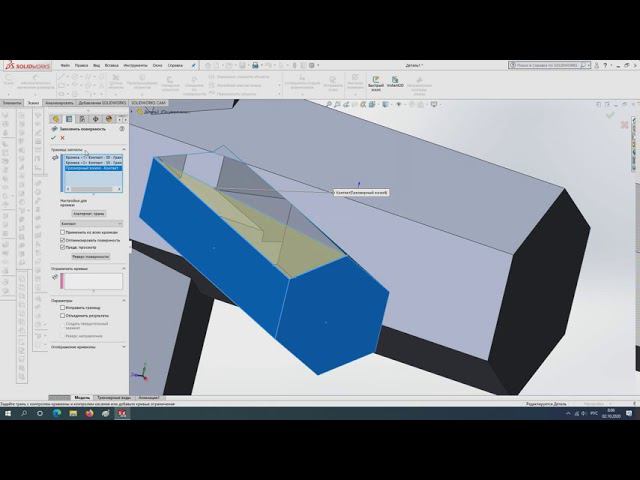Open the Файл menu
Viewport: 640px width, 480px height.
[x=65, y=65]
